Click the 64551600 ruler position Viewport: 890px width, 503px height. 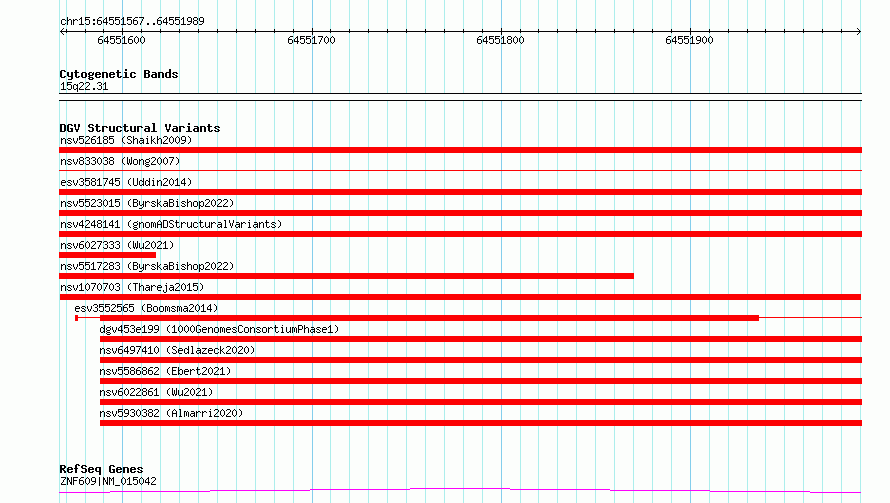tap(121, 40)
